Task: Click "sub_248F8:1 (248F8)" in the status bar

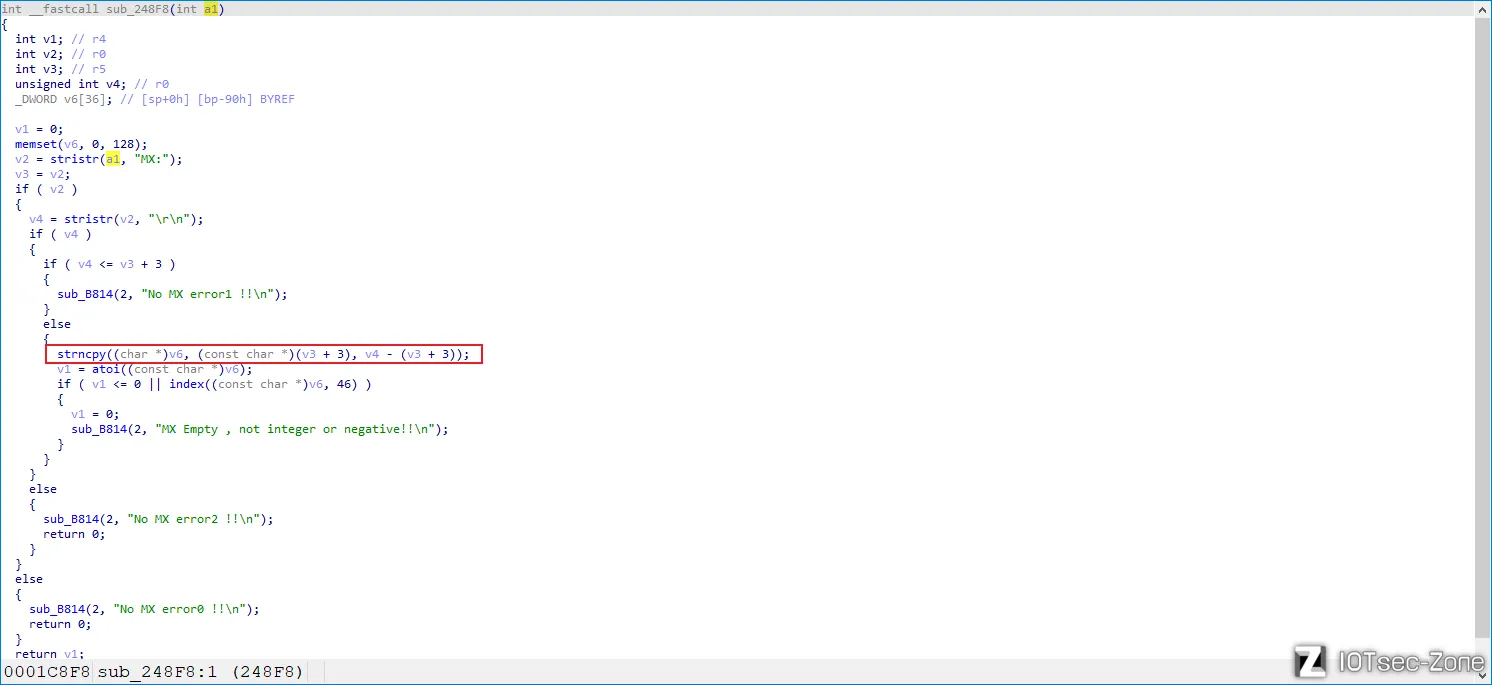Action: click(200, 671)
